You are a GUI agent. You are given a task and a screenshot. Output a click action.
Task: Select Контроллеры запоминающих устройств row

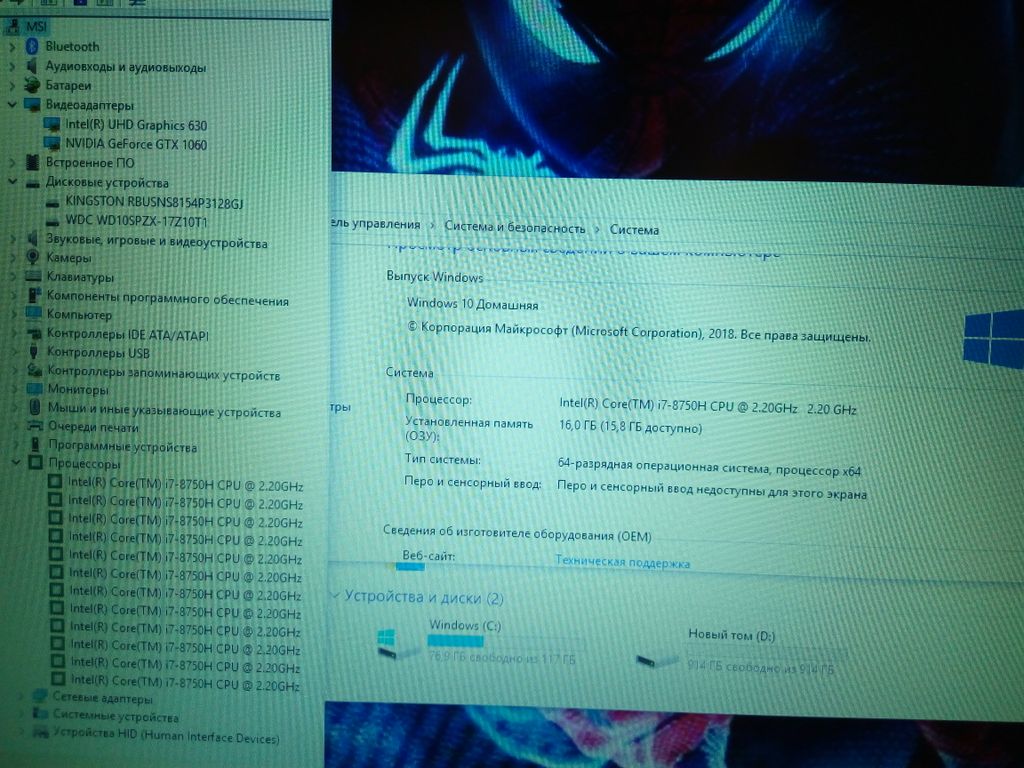[x=163, y=373]
